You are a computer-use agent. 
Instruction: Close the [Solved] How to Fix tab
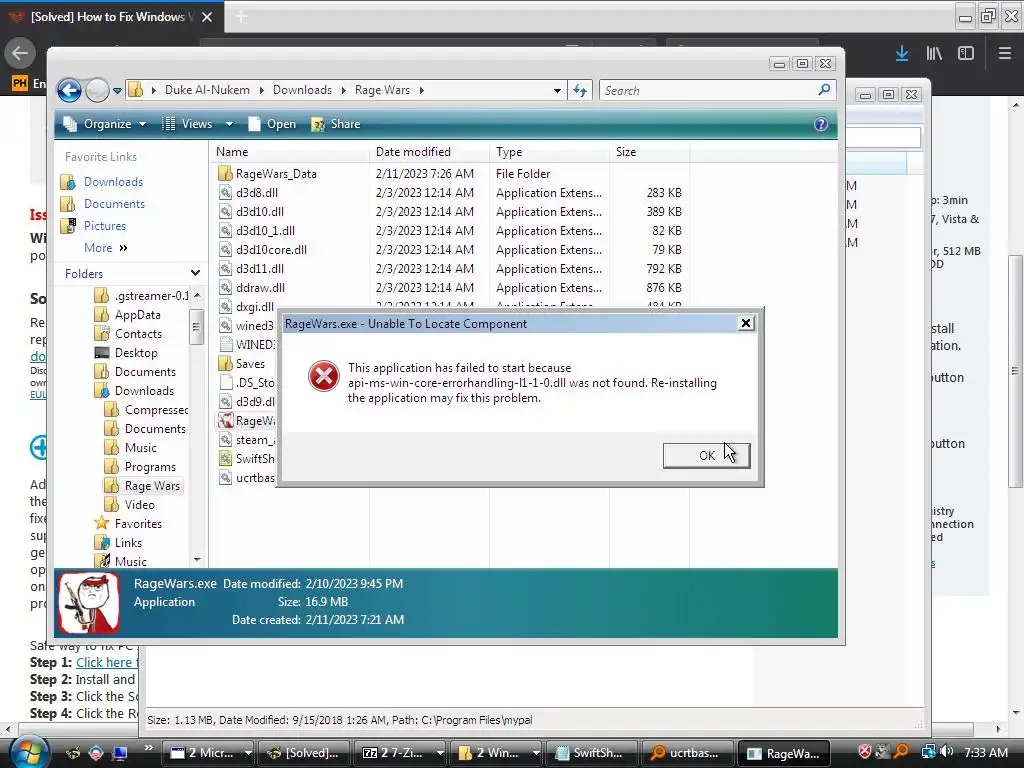(207, 17)
